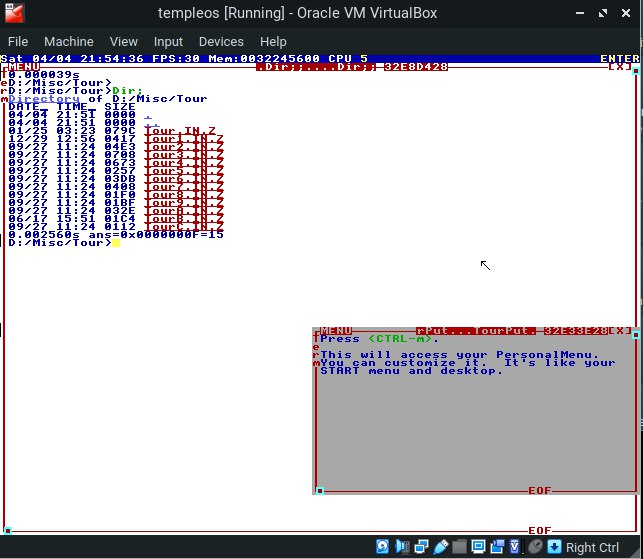Click MENU on the tour popup window
The width and height of the screenshot is (643, 559).
336,331
